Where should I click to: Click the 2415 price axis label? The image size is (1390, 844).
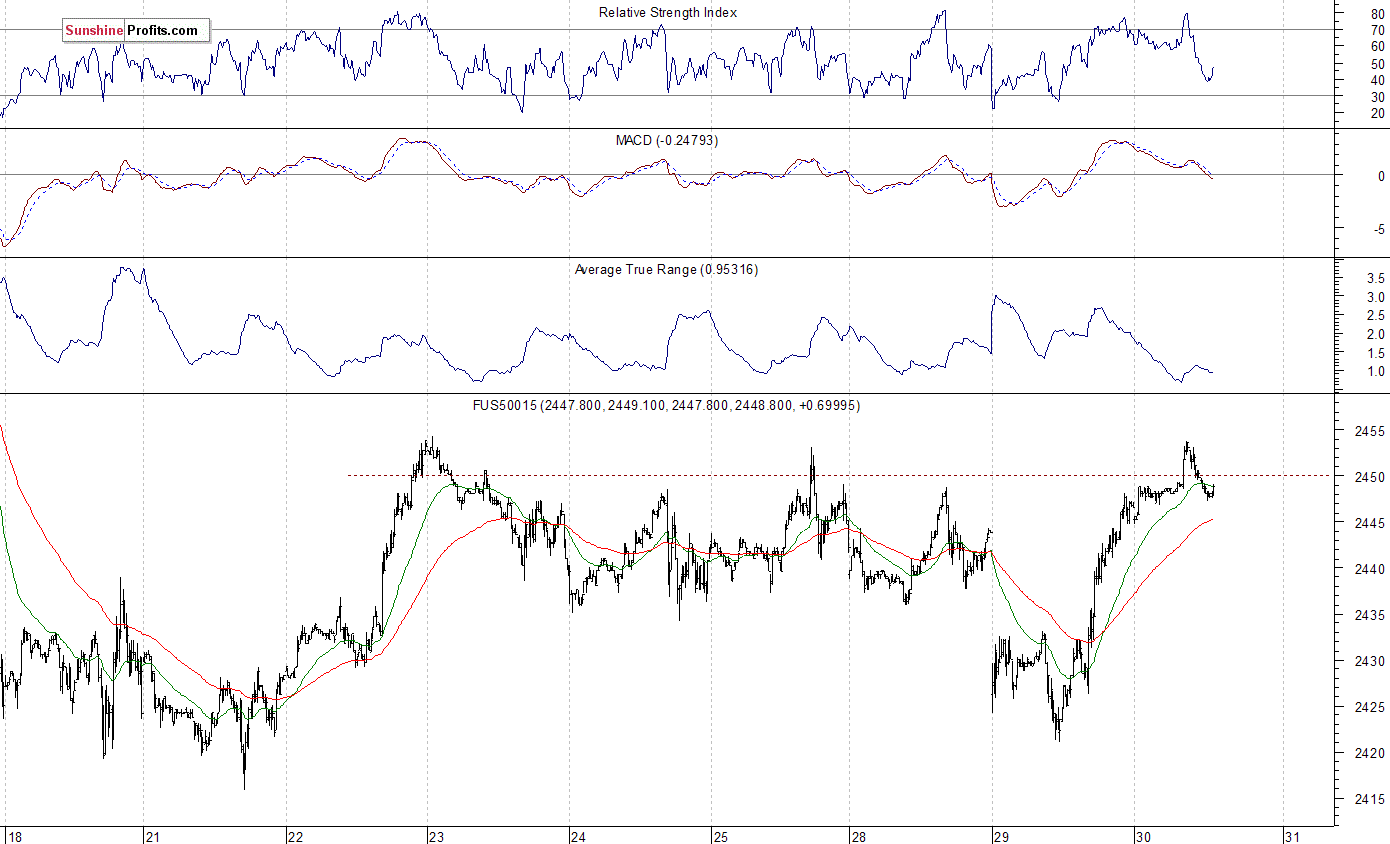pyautogui.click(x=1370, y=800)
